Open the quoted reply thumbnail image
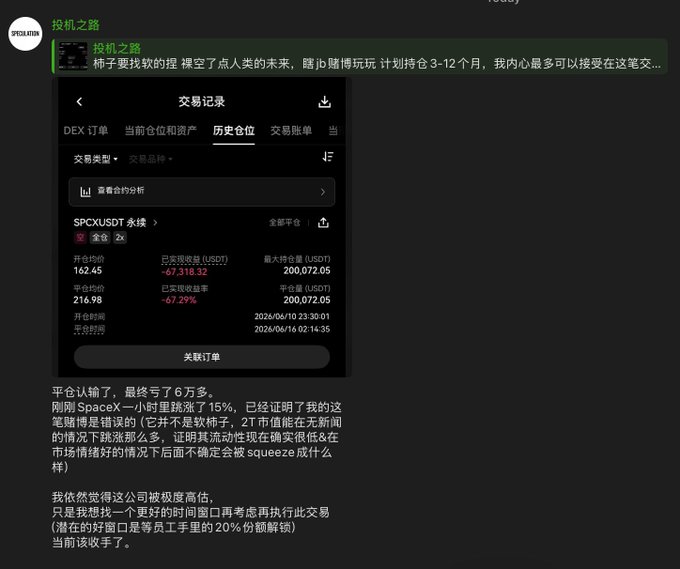The width and height of the screenshot is (680, 569). coord(73,56)
